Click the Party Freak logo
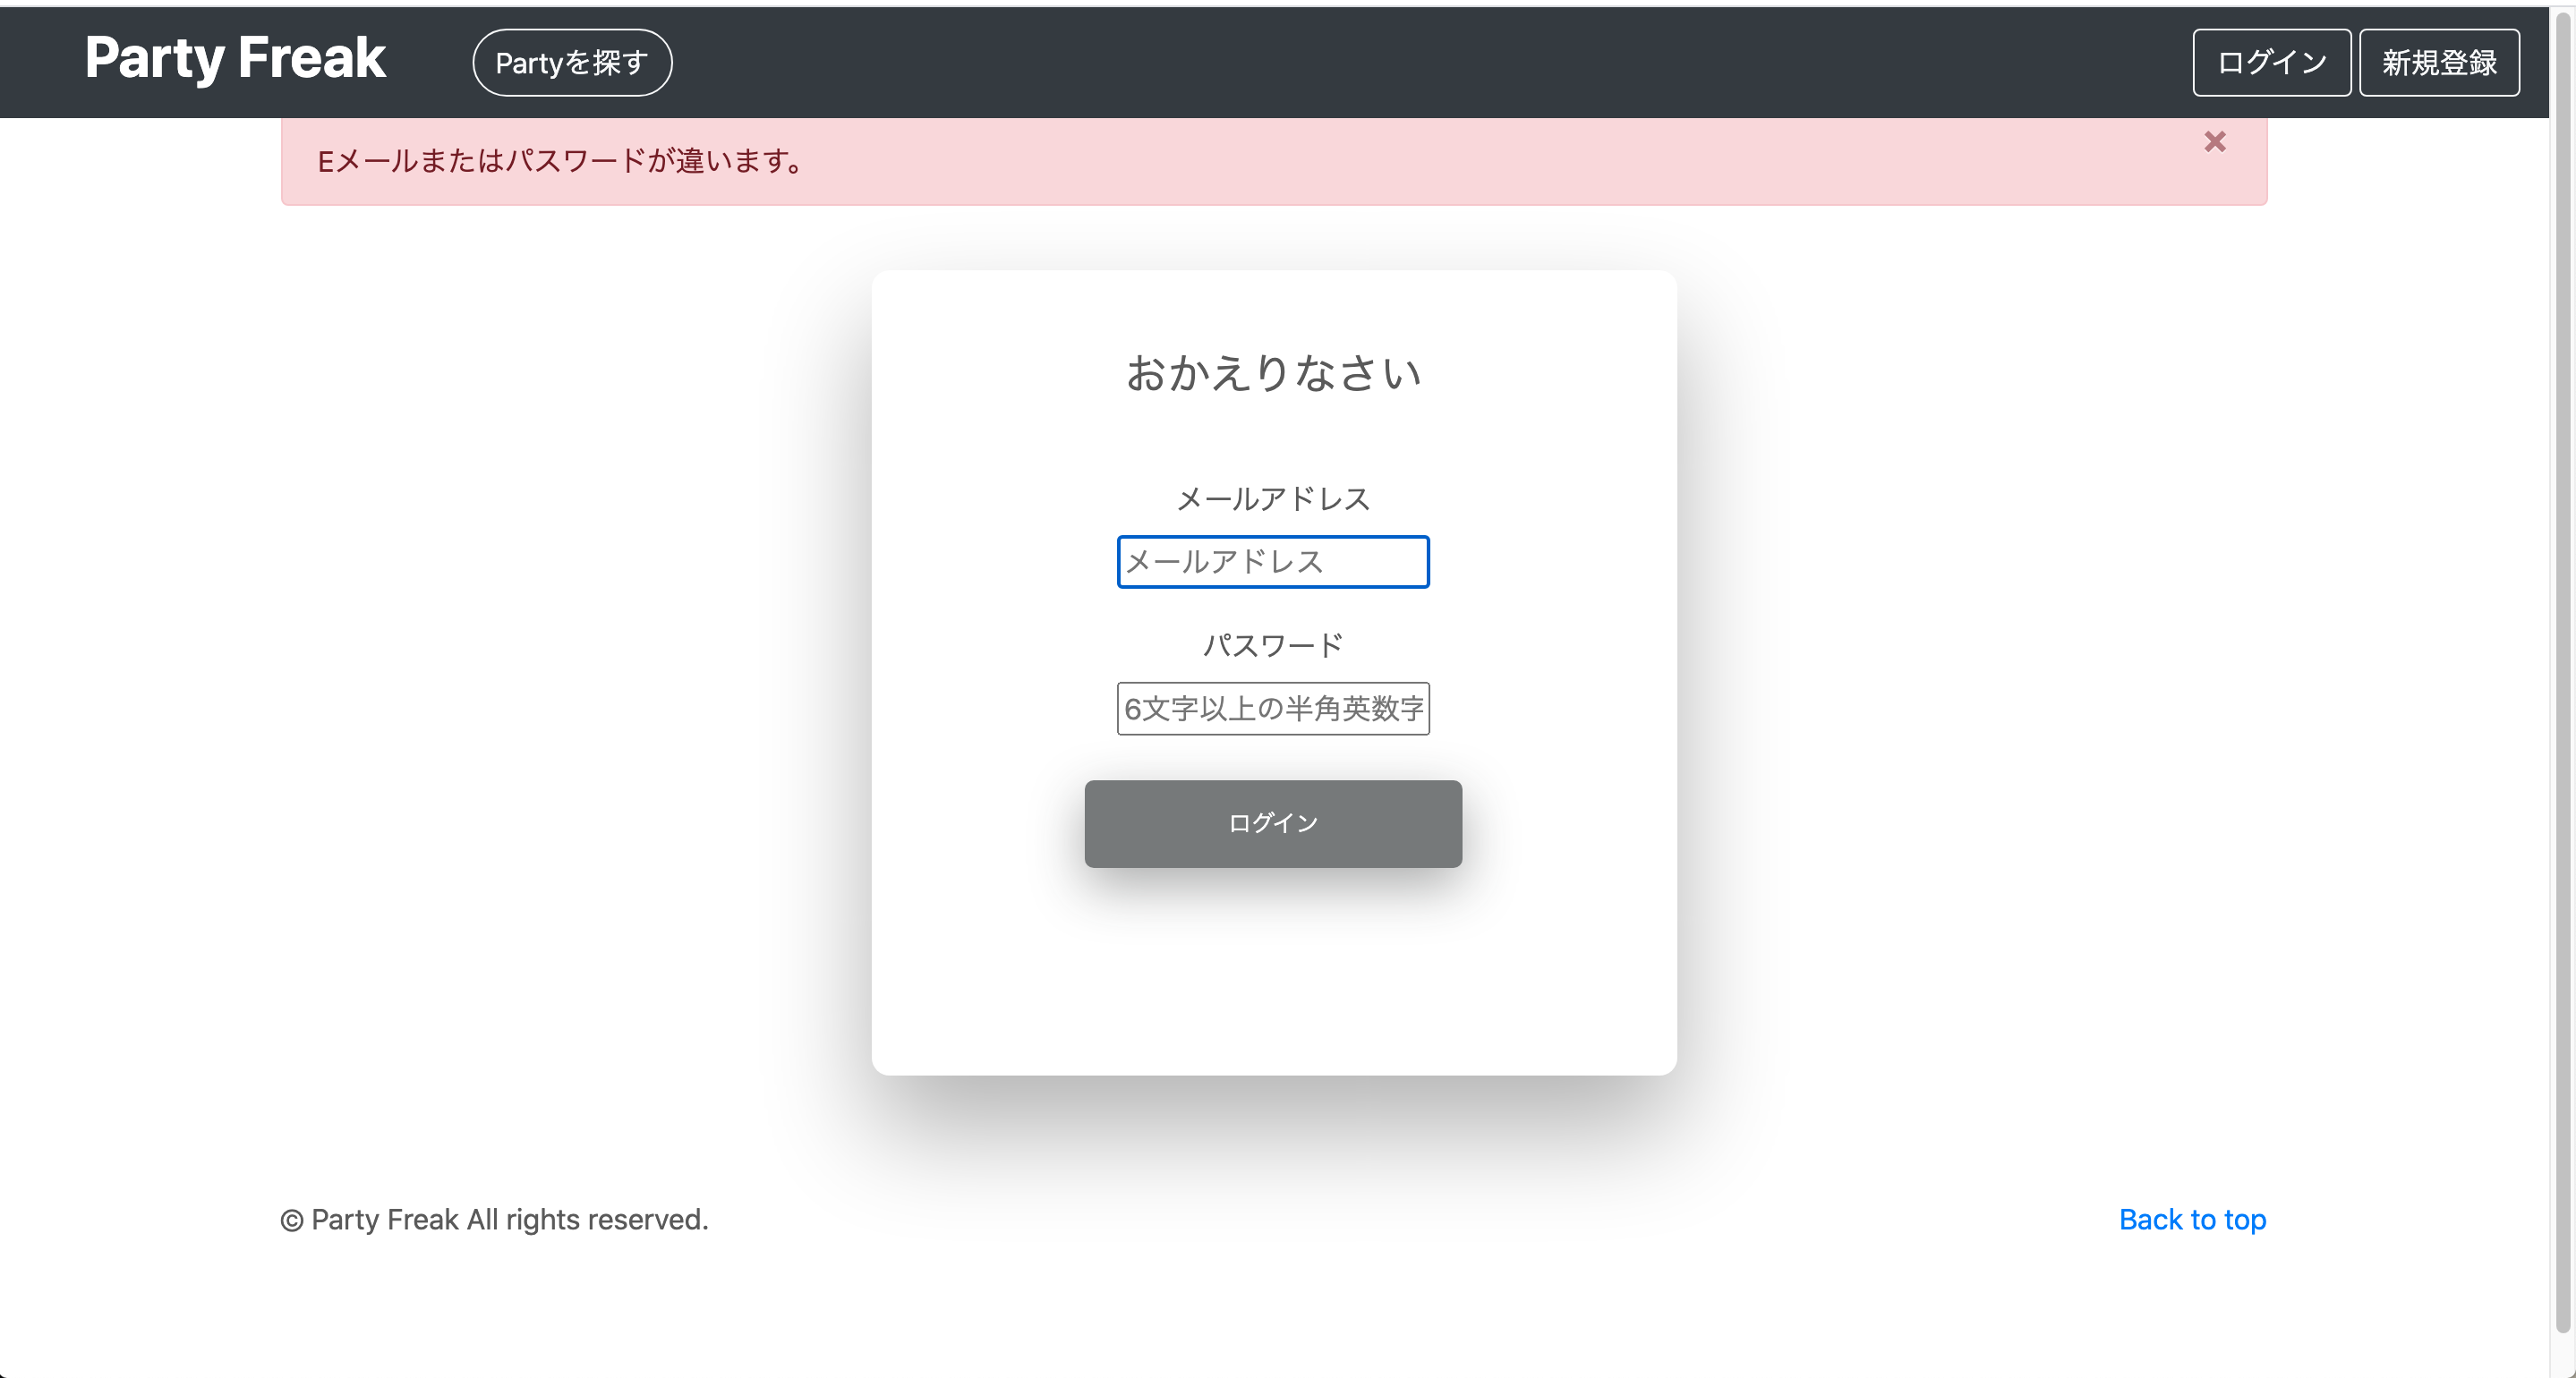Screen dimensions: 2576x1378 point(235,58)
